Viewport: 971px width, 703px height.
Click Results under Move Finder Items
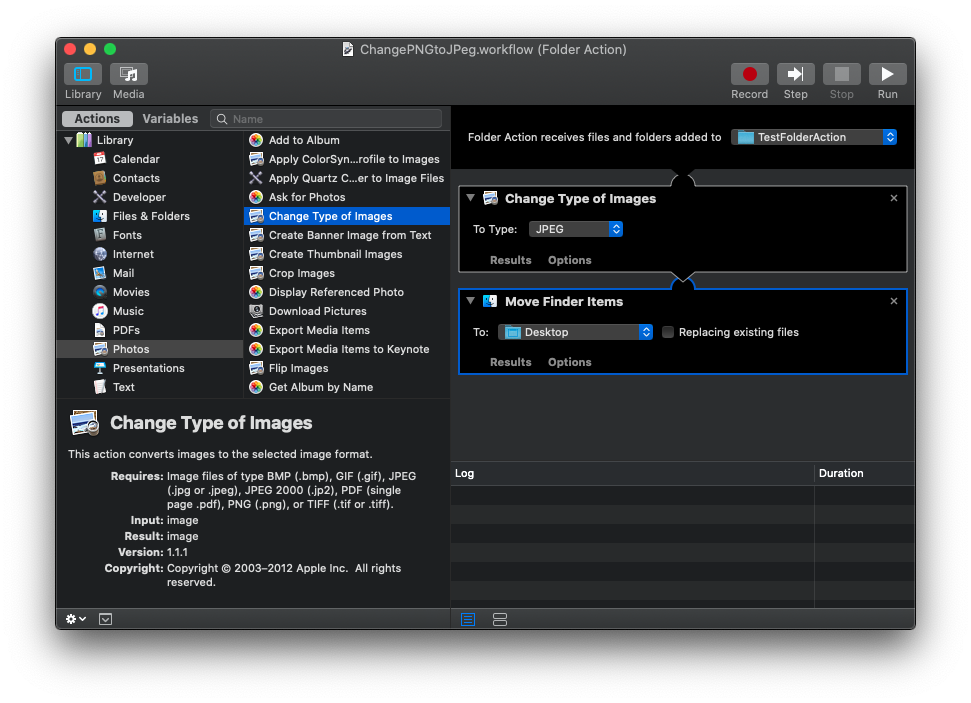click(510, 362)
